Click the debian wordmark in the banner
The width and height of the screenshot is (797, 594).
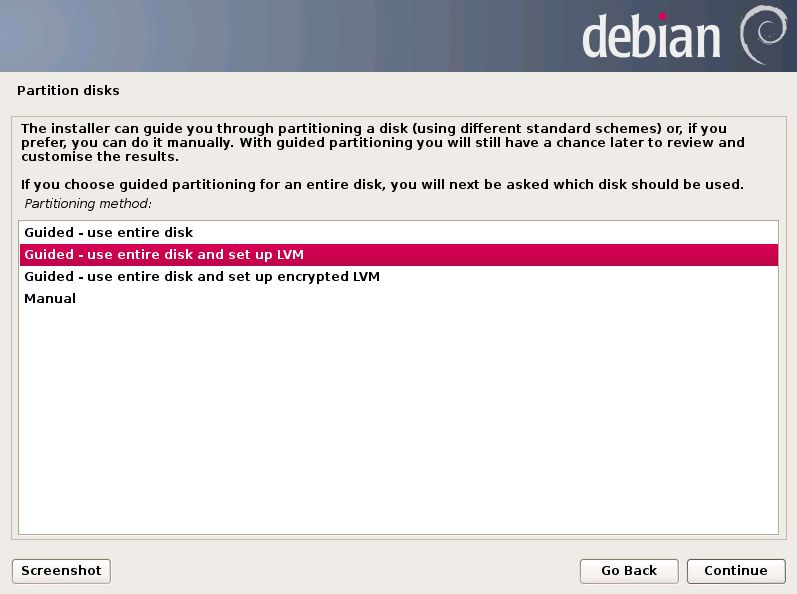651,36
